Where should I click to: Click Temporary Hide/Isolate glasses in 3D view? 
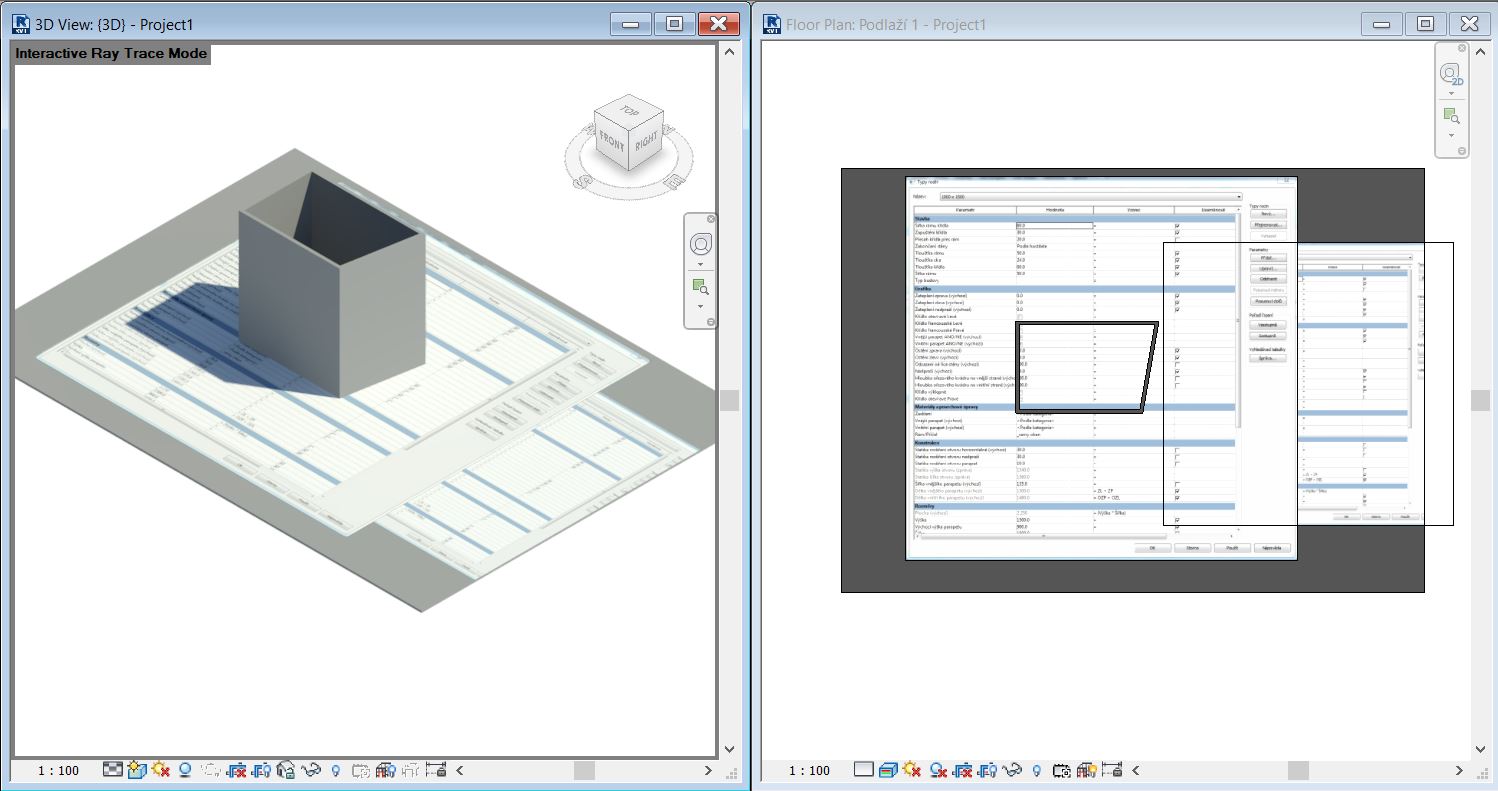point(311,770)
